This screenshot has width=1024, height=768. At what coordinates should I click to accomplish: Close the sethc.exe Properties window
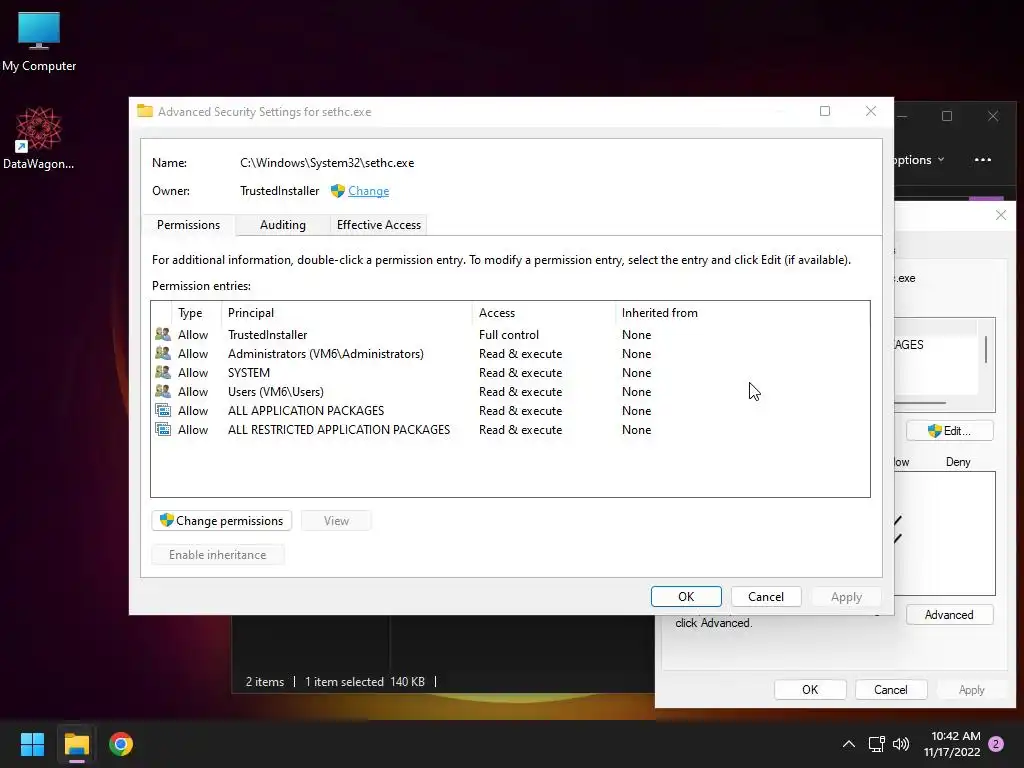pos(1000,215)
